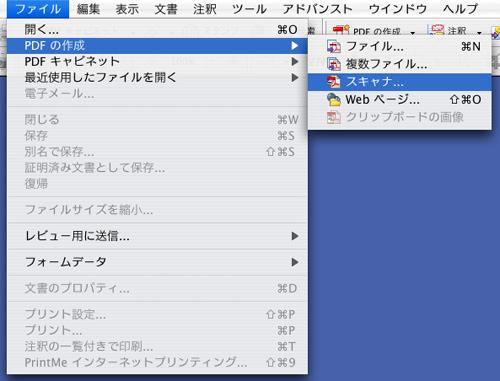Screen dimensions: 500x381
Task: Select ファイル... text in create submenu
Action: coord(375,47)
